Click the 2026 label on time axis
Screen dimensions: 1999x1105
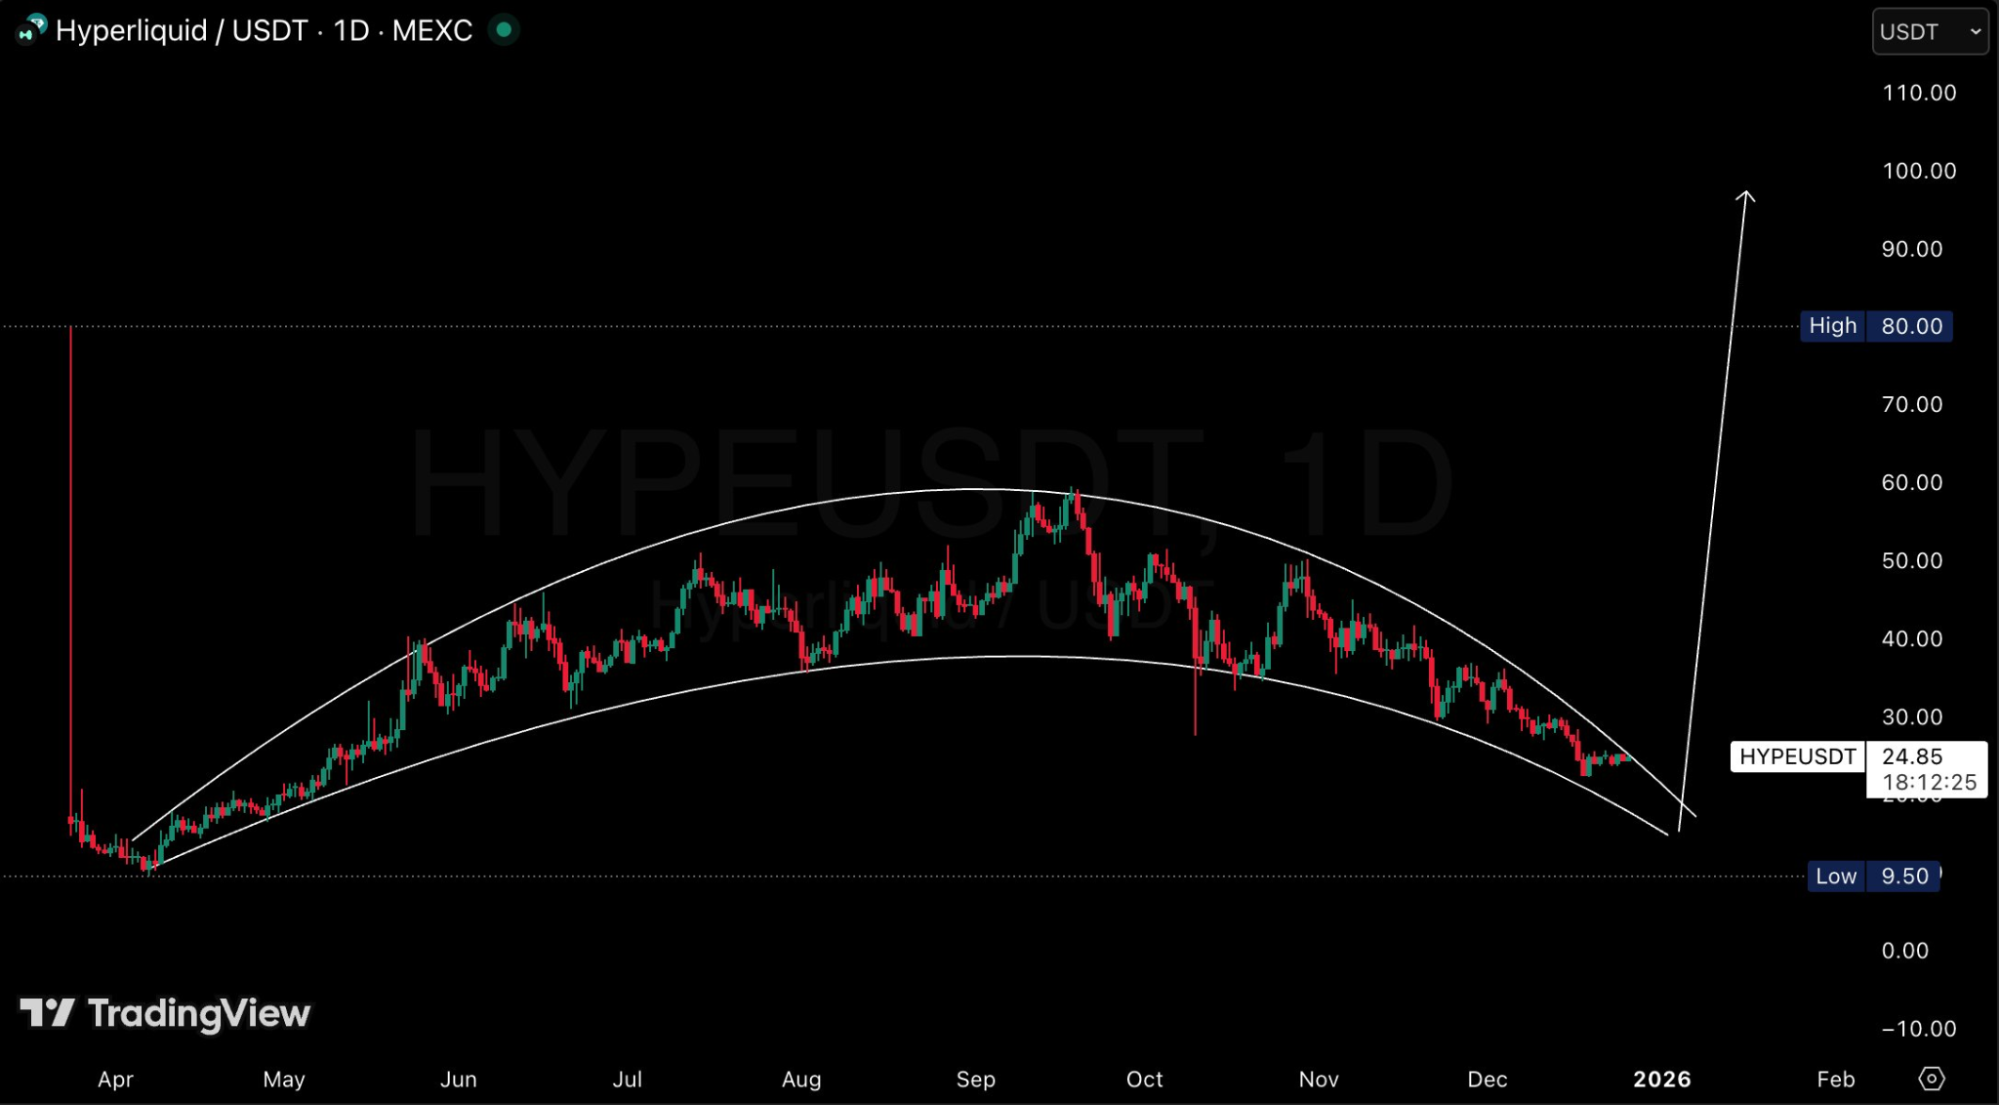(1661, 1079)
